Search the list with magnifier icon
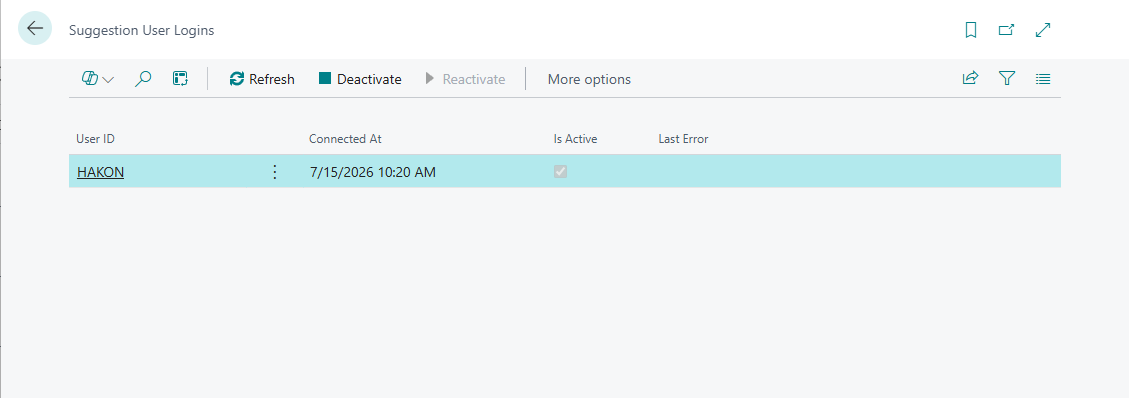 (x=143, y=79)
